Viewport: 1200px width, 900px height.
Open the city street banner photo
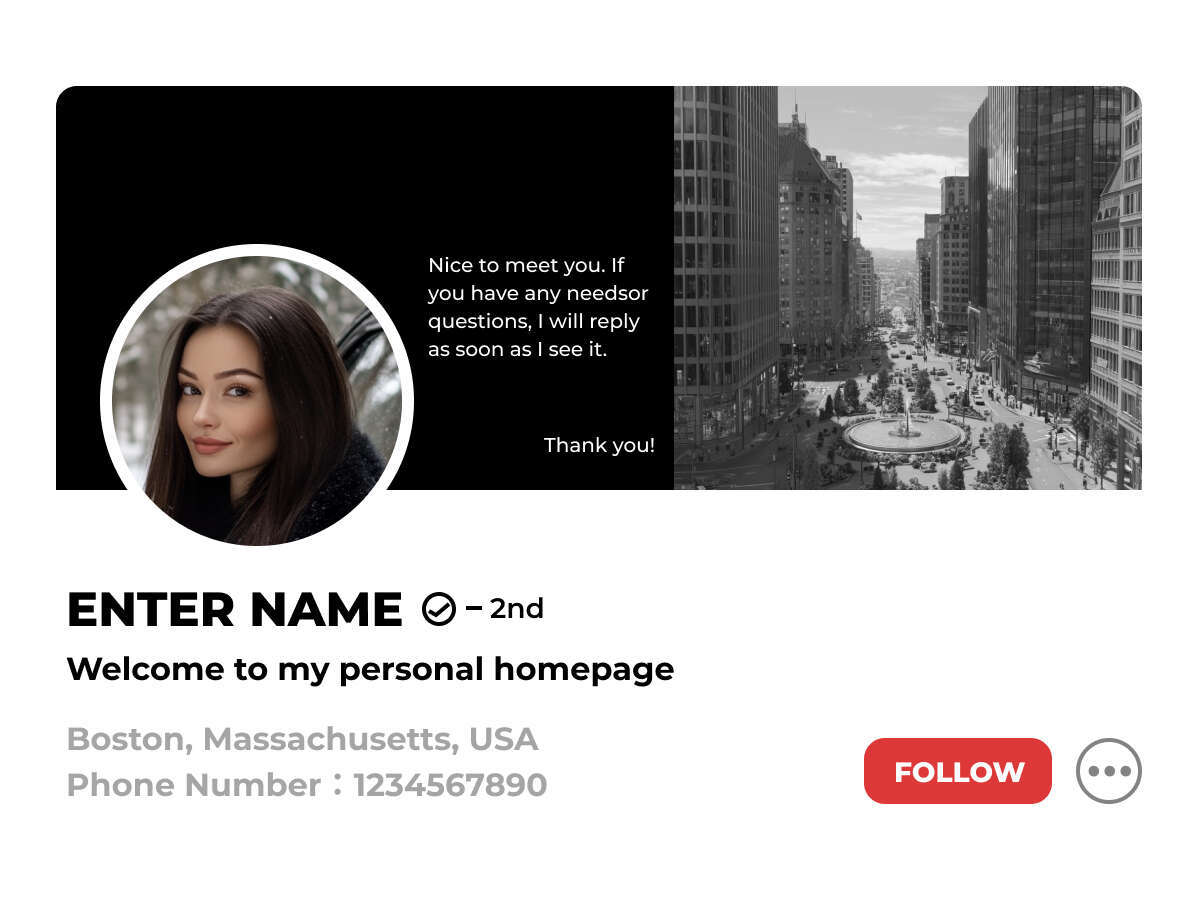click(x=908, y=288)
